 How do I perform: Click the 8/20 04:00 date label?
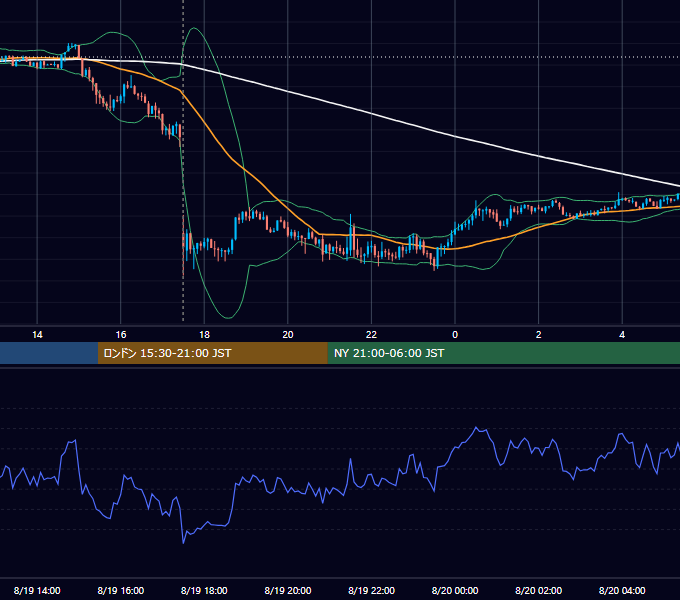(x=622, y=590)
